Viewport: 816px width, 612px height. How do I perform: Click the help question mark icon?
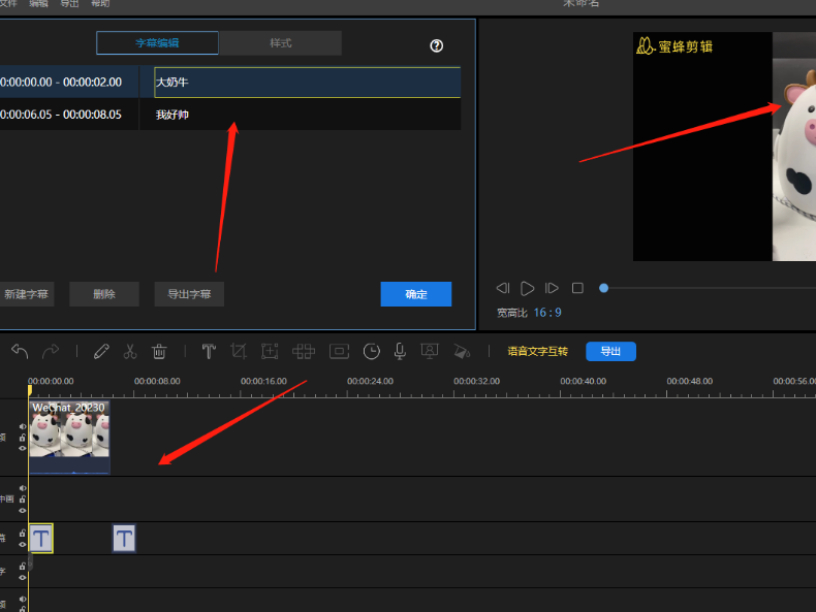pyautogui.click(x=436, y=46)
